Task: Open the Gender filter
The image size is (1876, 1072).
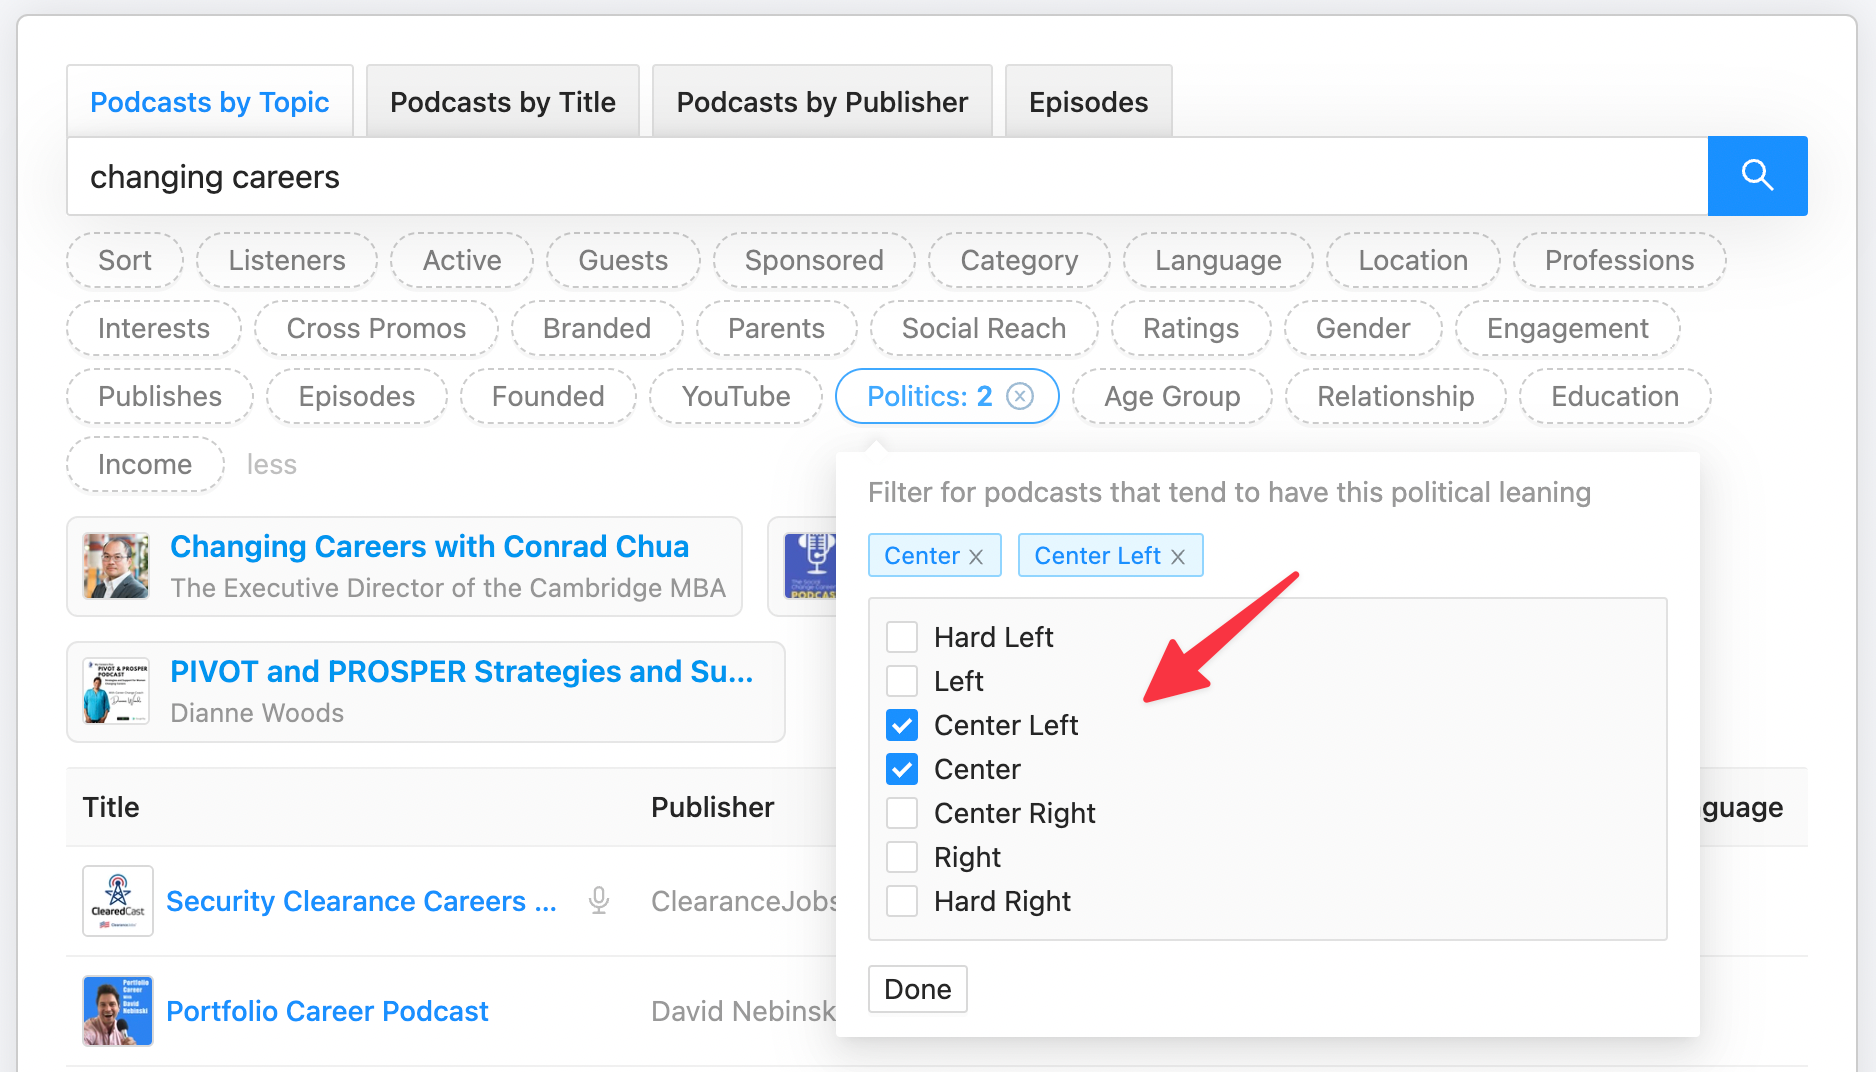Action: tap(1363, 328)
